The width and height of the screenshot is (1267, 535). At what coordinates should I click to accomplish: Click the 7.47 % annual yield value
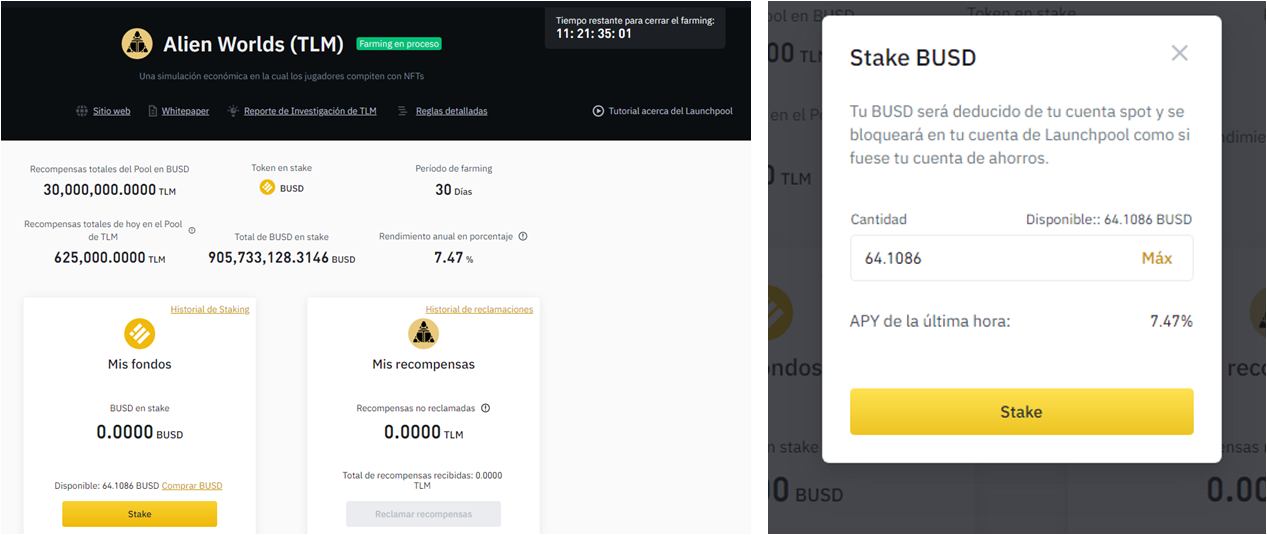453,258
